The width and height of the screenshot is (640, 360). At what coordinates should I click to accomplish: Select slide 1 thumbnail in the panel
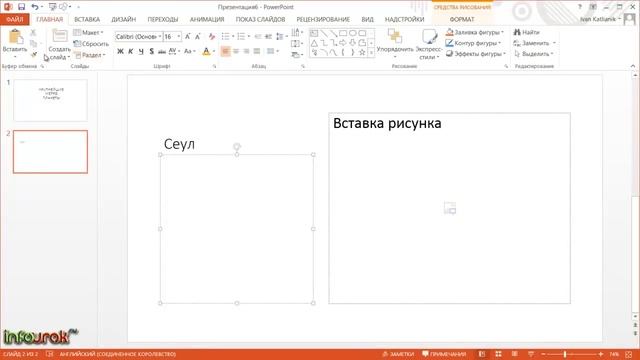[x=51, y=100]
